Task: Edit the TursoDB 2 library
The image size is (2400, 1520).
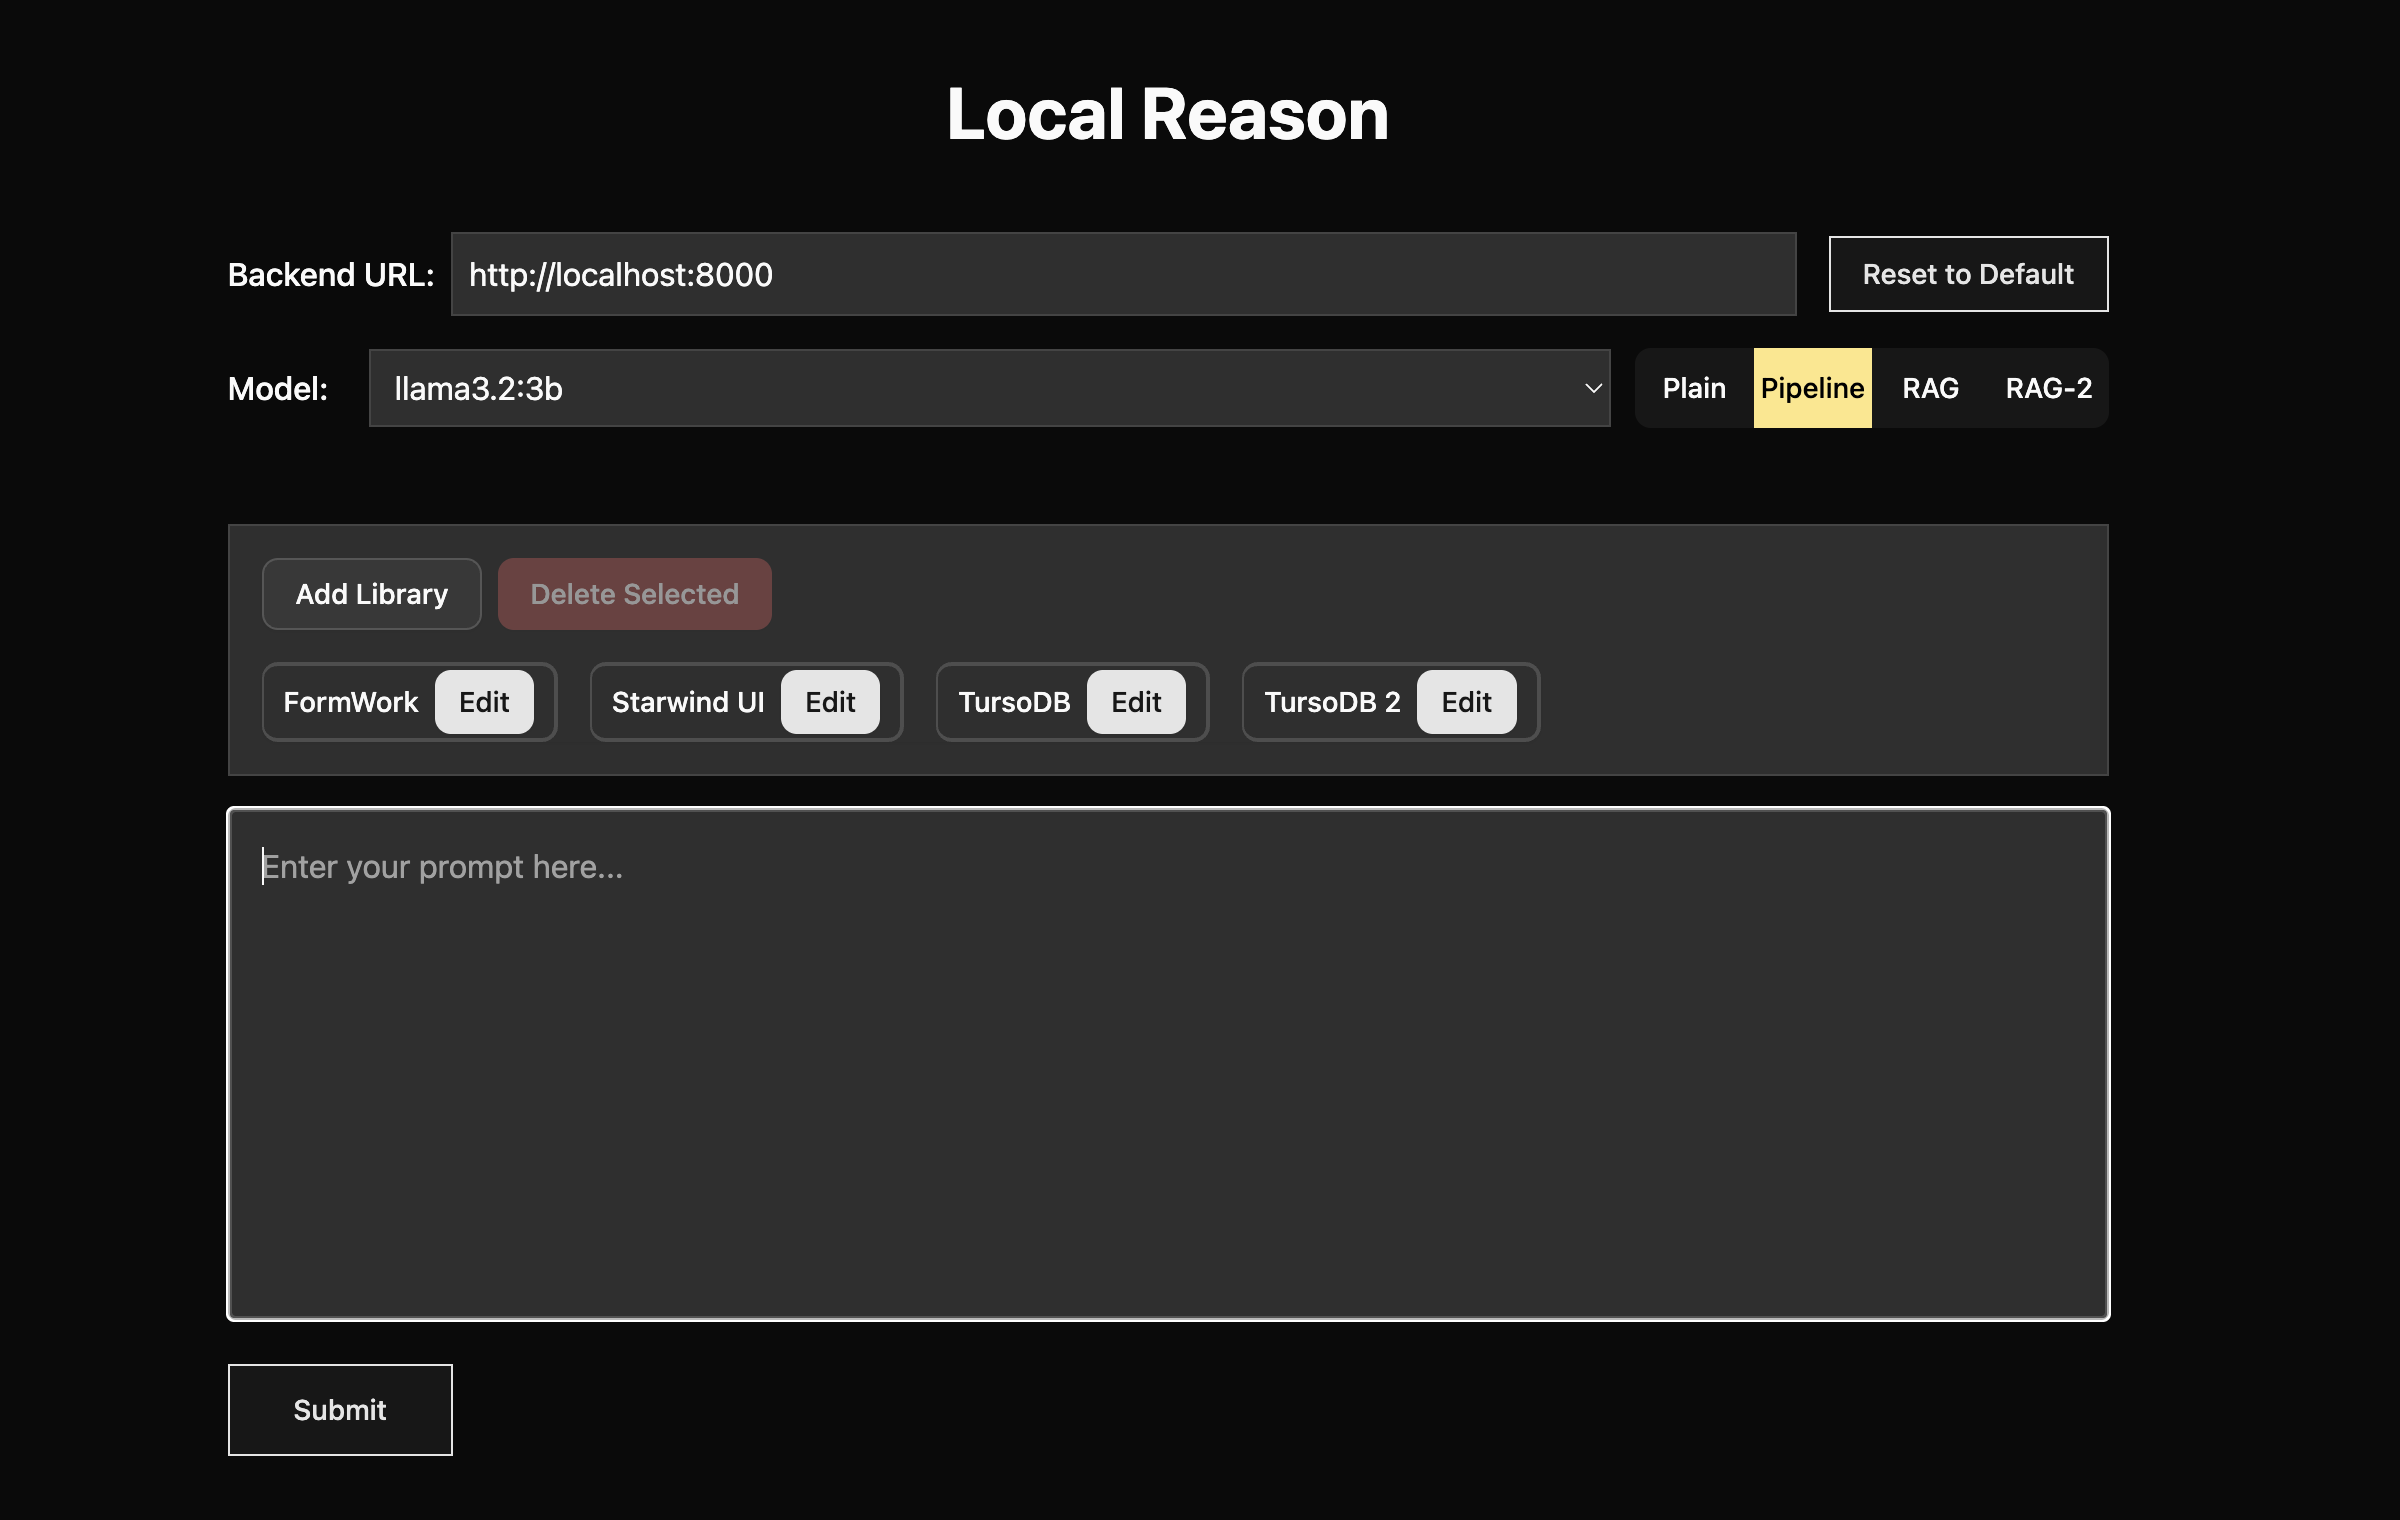Action: pyautogui.click(x=1466, y=702)
